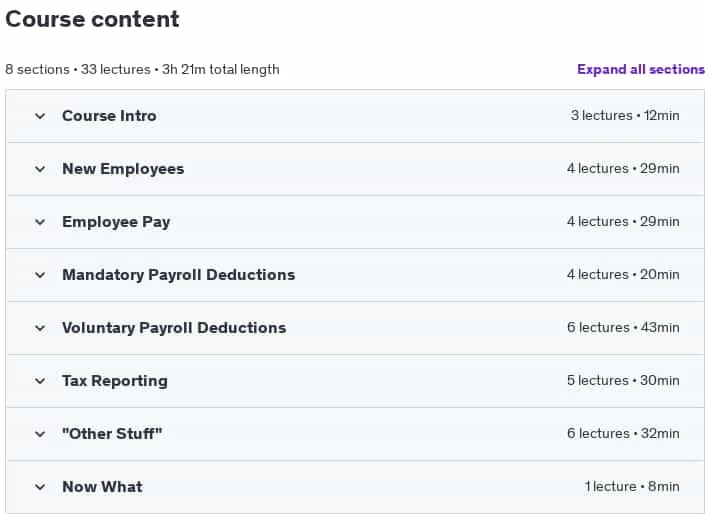Click the "Other Stuff" chevron icon
The height and width of the screenshot is (514, 705).
[40, 434]
